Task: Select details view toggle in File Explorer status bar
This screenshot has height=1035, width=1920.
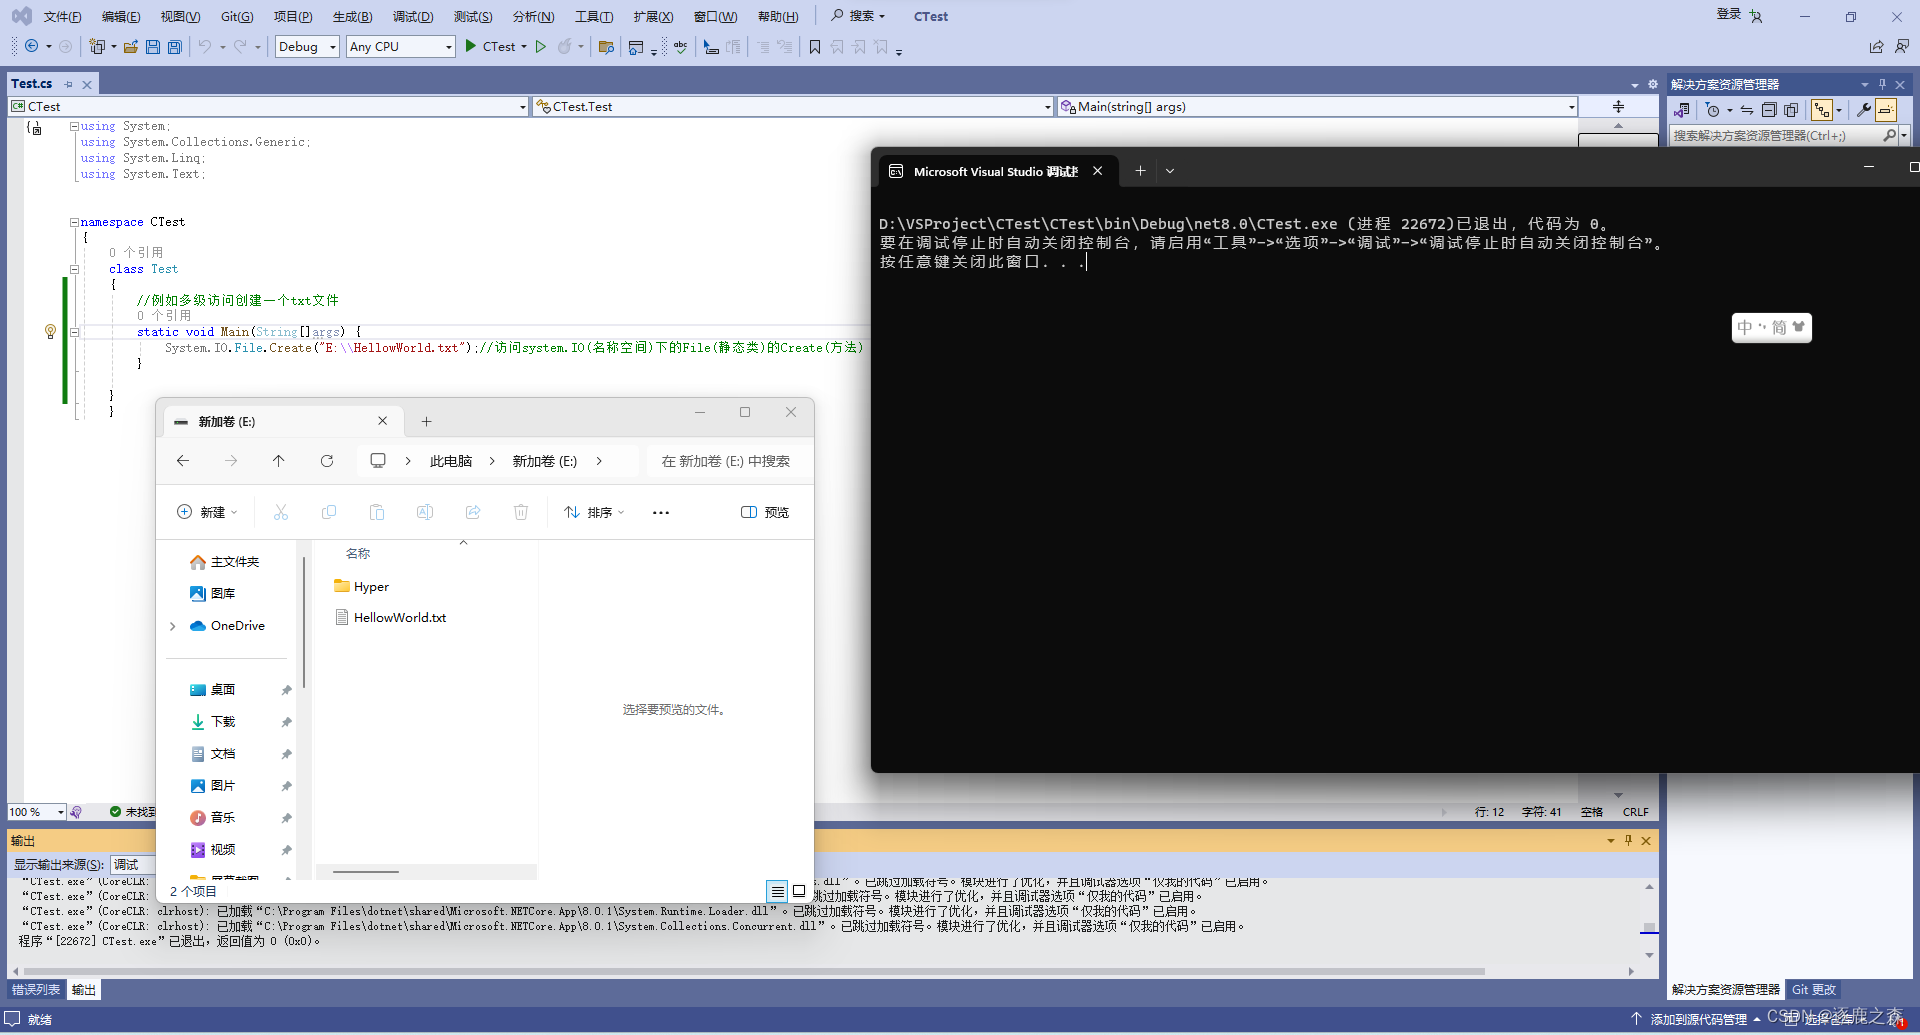Action: [777, 891]
